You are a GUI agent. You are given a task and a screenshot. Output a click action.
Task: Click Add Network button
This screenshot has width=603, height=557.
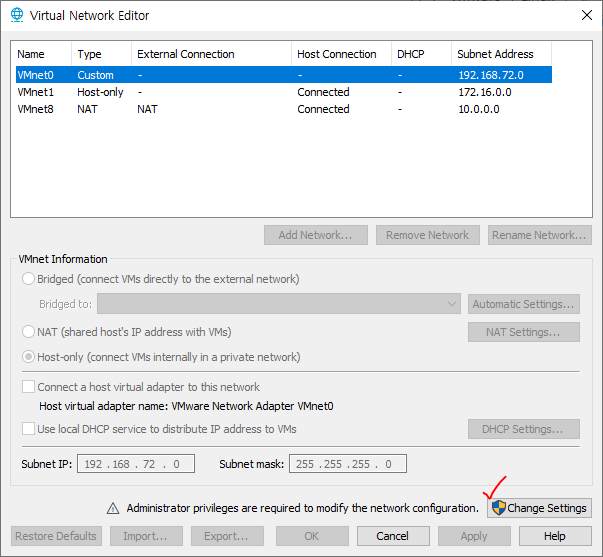click(316, 235)
